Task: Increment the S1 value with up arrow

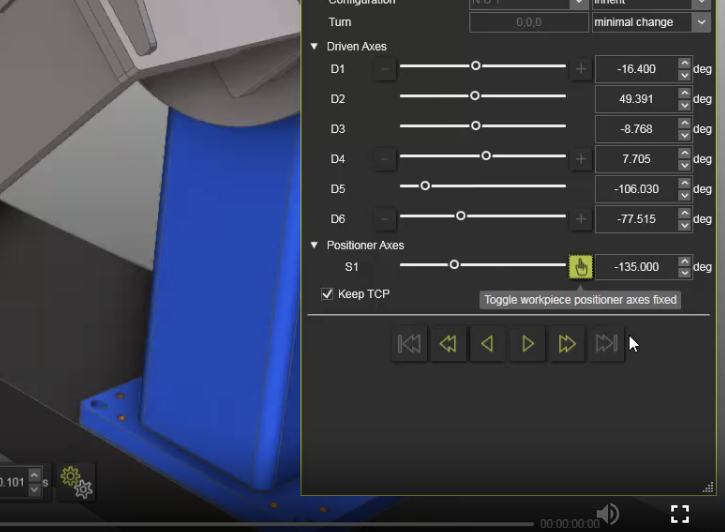Action: pos(684,261)
